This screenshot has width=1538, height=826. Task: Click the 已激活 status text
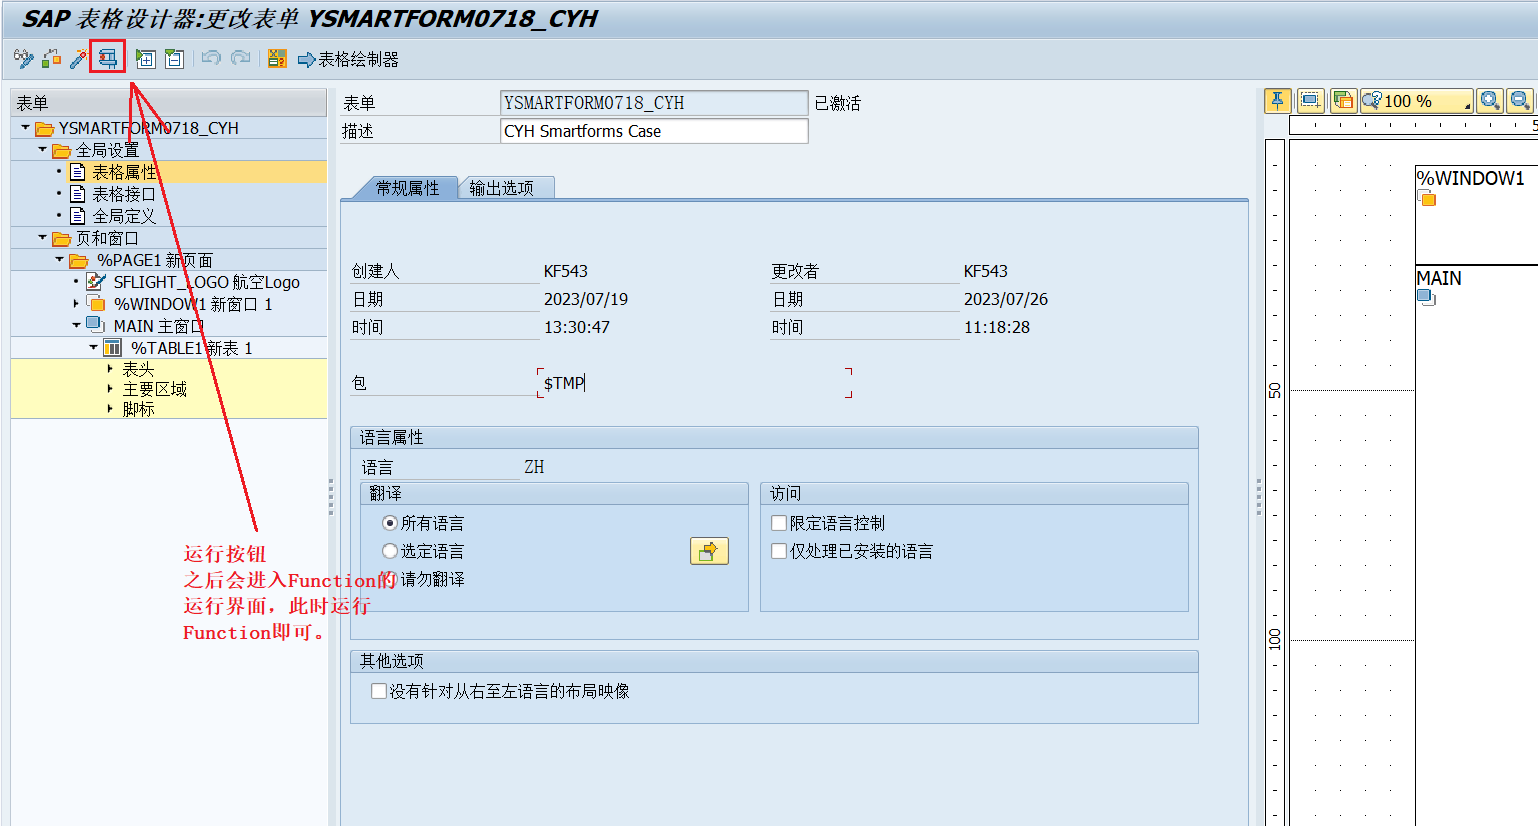[x=838, y=103]
